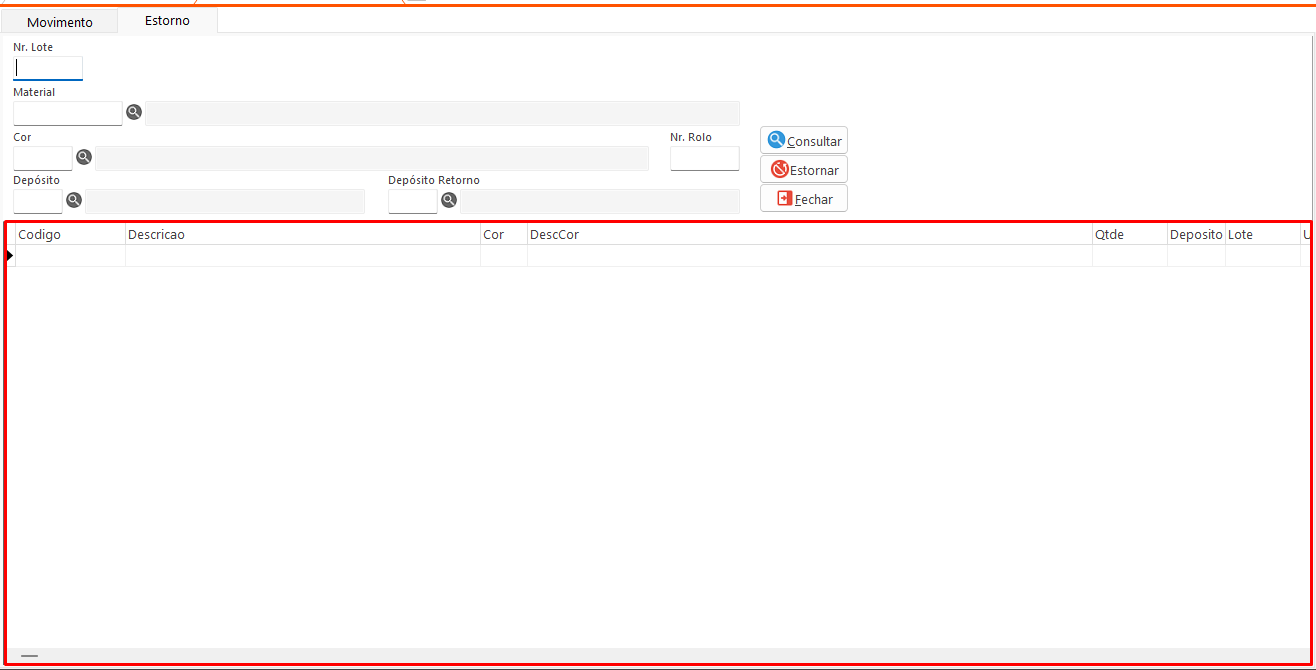Click the Depósito code input field
The width and height of the screenshot is (1316, 670).
38,201
